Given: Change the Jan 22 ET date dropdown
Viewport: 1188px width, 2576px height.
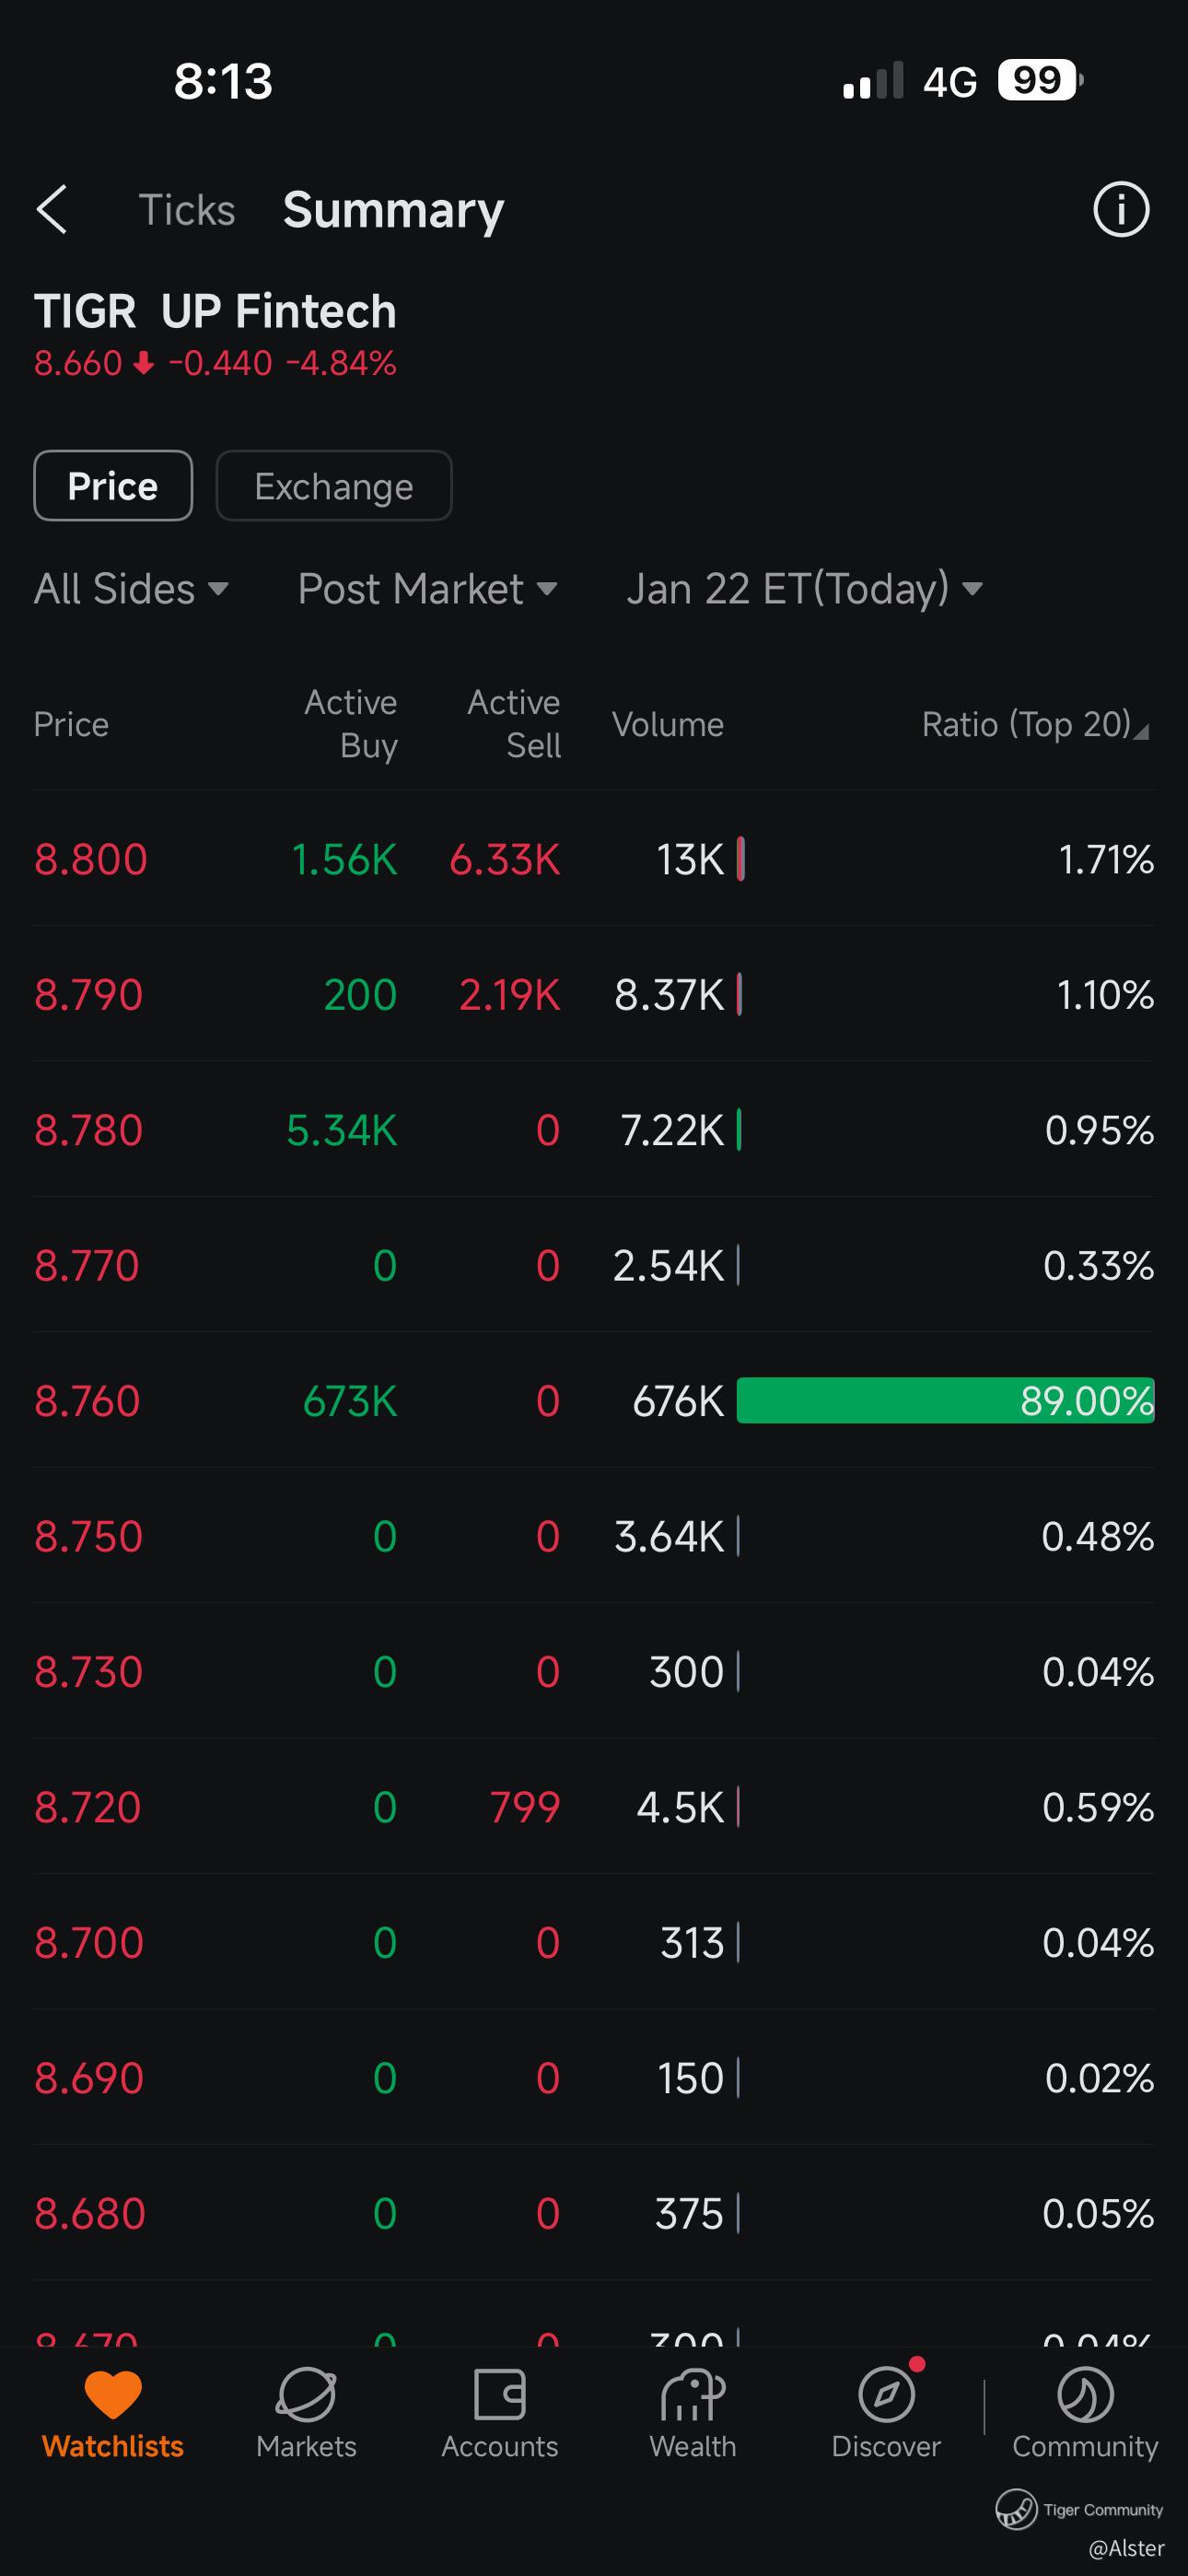Looking at the screenshot, I should point(804,589).
